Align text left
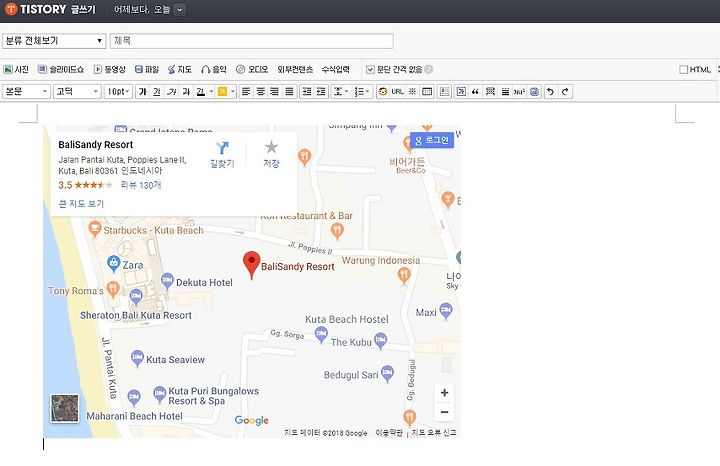The height and width of the screenshot is (466, 720). pos(246,92)
